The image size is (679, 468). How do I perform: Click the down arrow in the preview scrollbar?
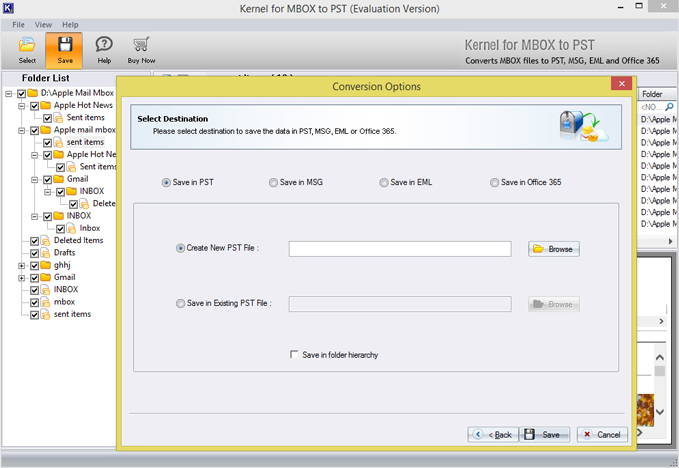coord(660,412)
